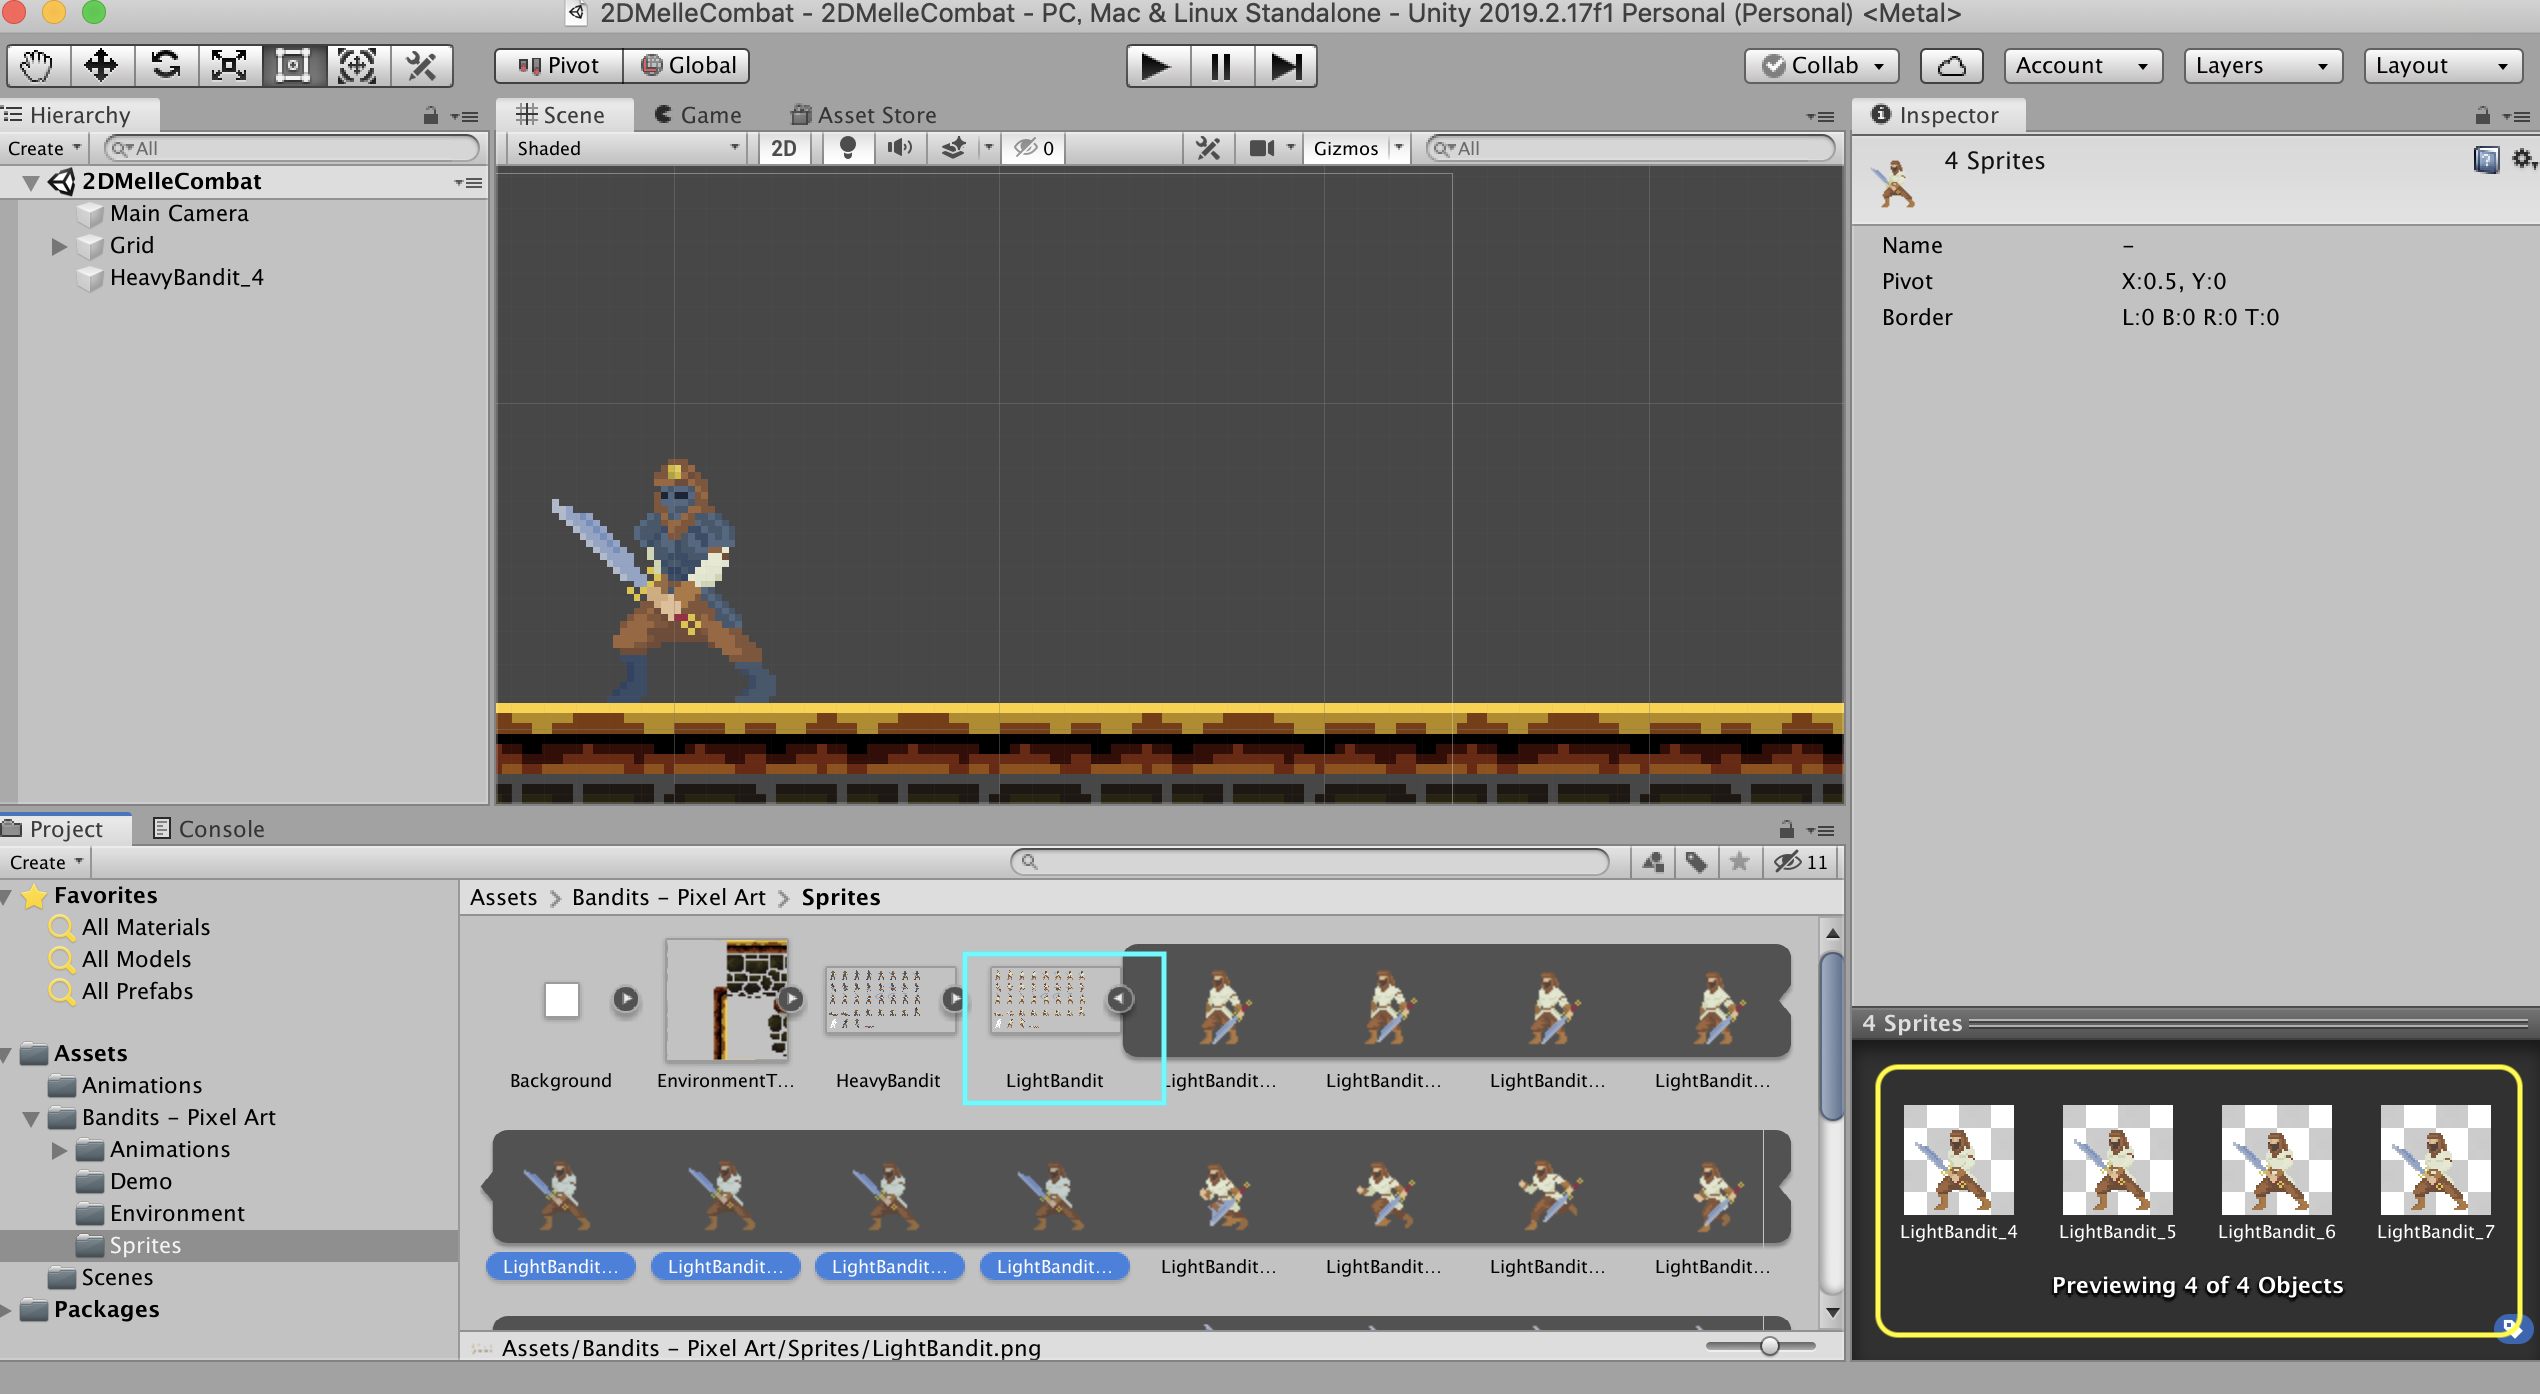Open the Layers dropdown
The image size is (2540, 1394).
click(x=2262, y=66)
